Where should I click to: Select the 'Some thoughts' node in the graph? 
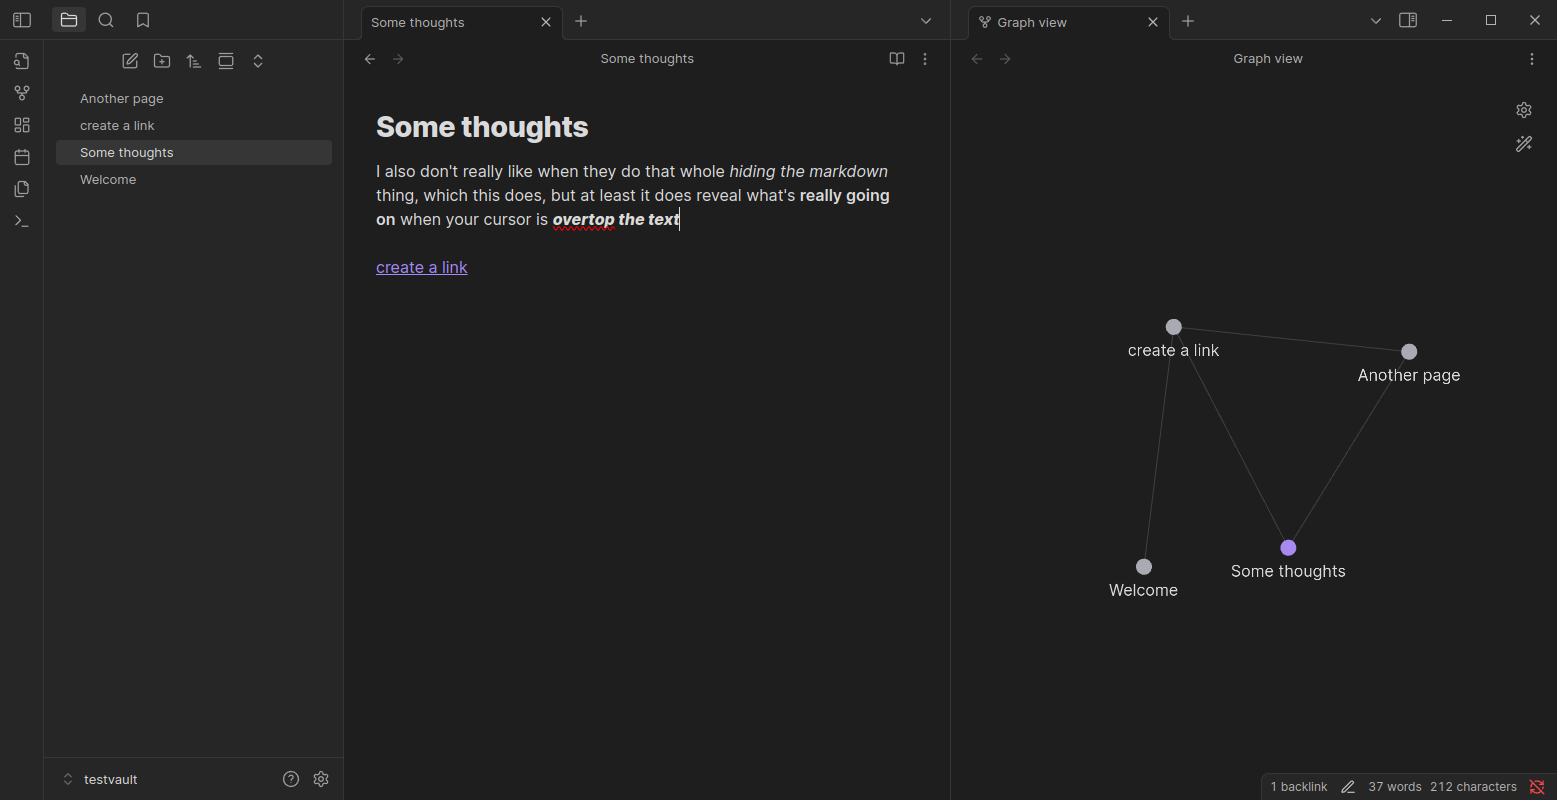(1288, 548)
